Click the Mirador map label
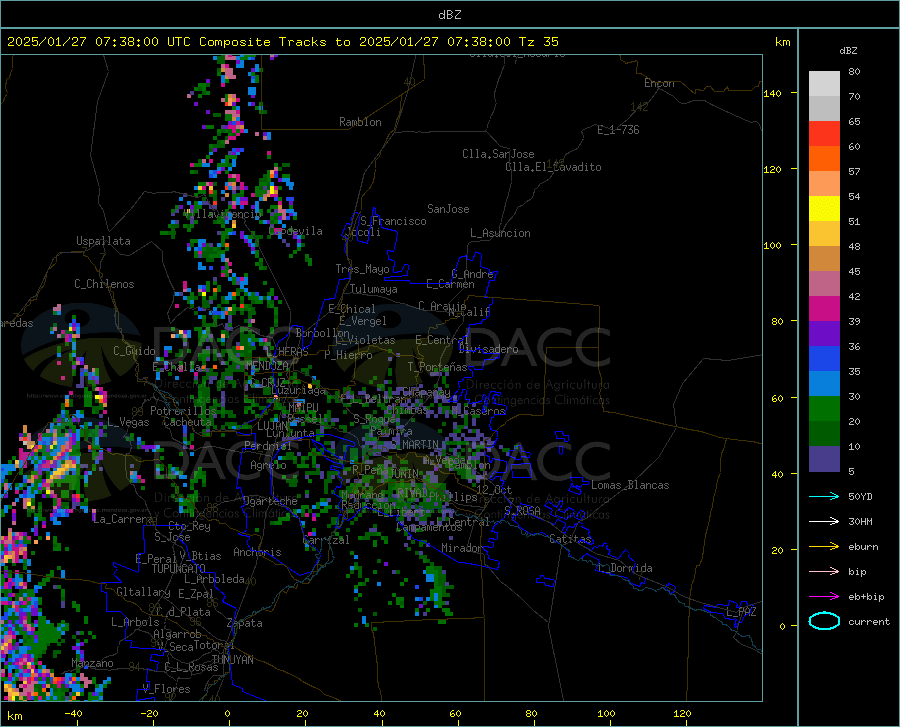 tap(462, 548)
